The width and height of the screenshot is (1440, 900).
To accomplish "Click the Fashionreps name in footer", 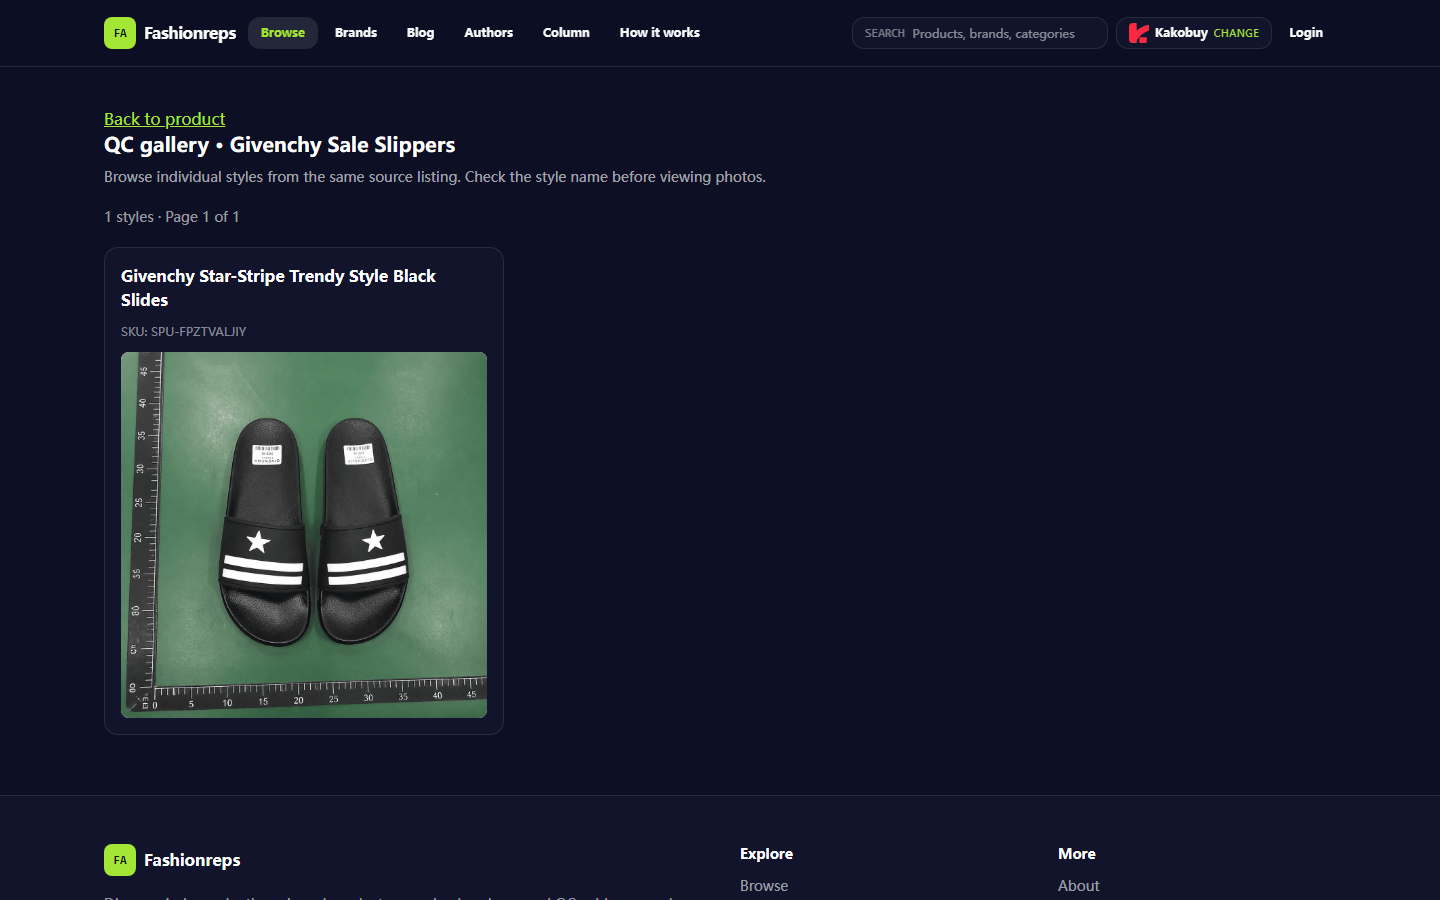I will click(192, 860).
